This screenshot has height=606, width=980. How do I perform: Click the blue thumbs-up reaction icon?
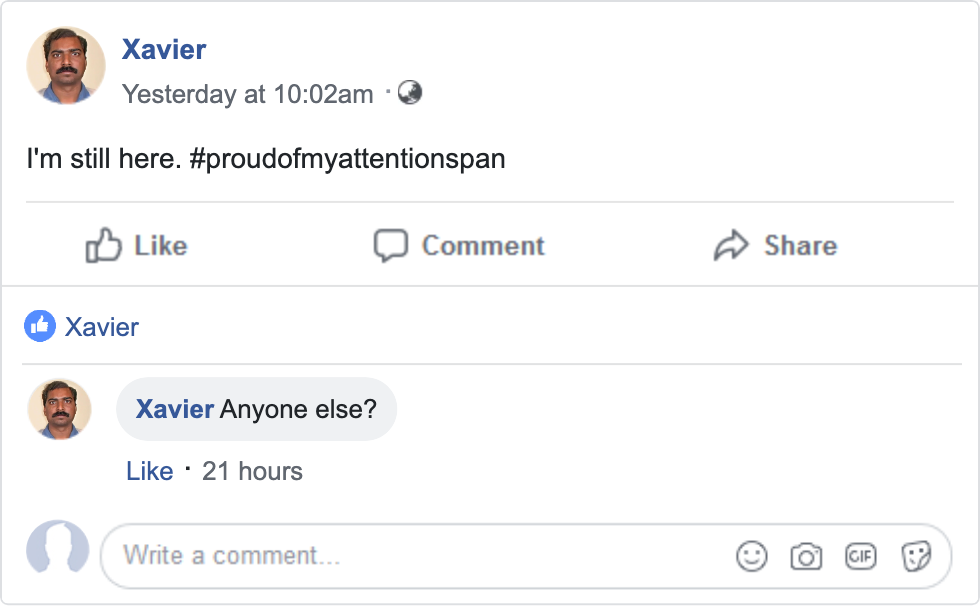click(40, 326)
